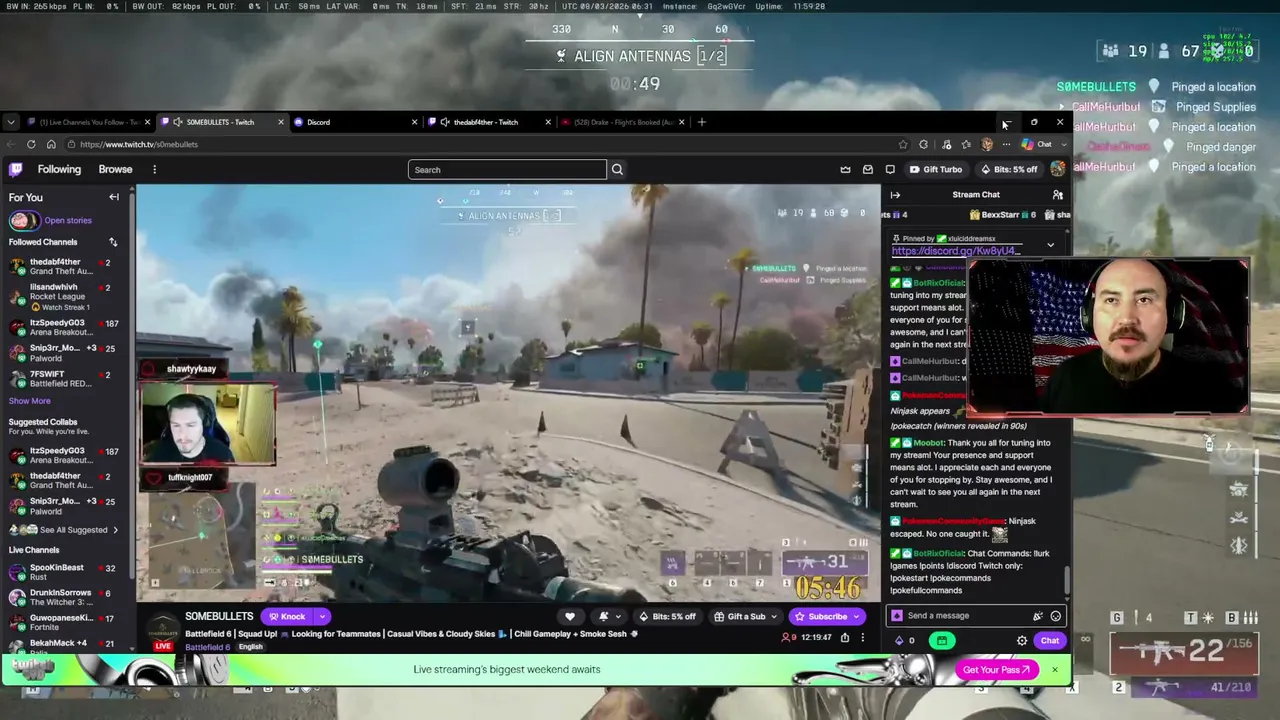Image resolution: width=1280 pixels, height=720 pixels.
Task: Open the Battlefield 6 category link
Action: (206, 647)
